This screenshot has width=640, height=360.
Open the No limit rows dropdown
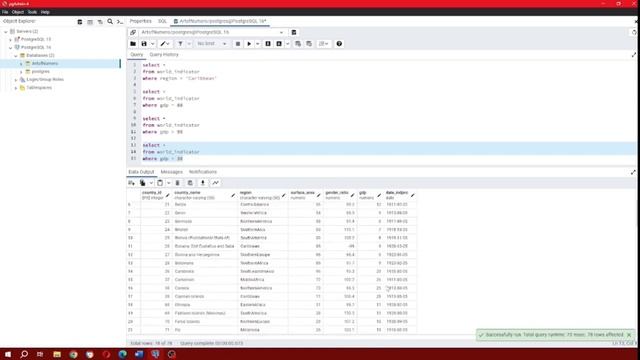[x=211, y=44]
